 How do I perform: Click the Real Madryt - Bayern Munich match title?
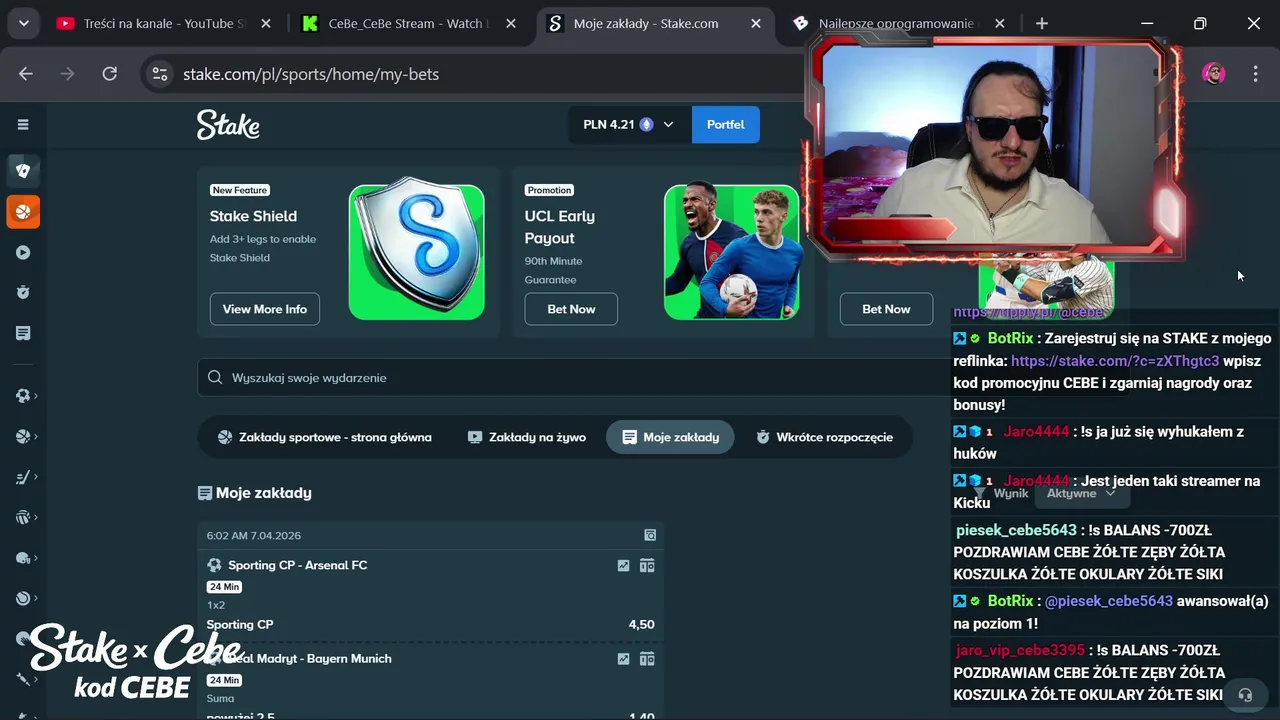pyautogui.click(x=309, y=659)
